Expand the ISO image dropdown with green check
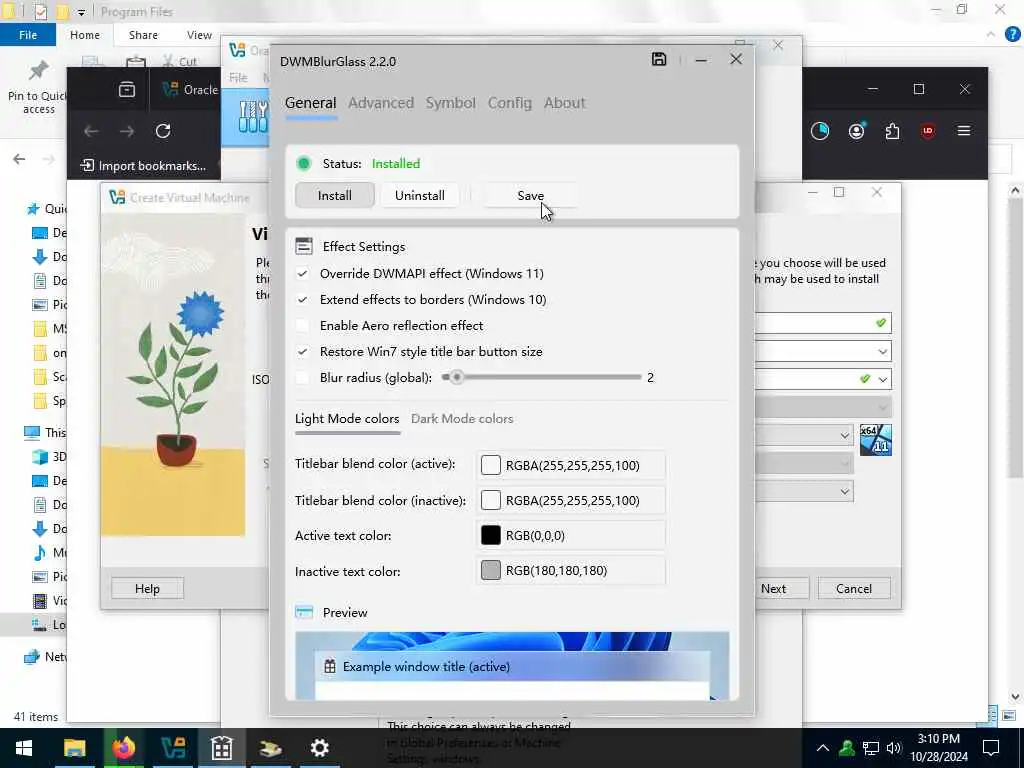This screenshot has height=768, width=1024. (x=883, y=379)
